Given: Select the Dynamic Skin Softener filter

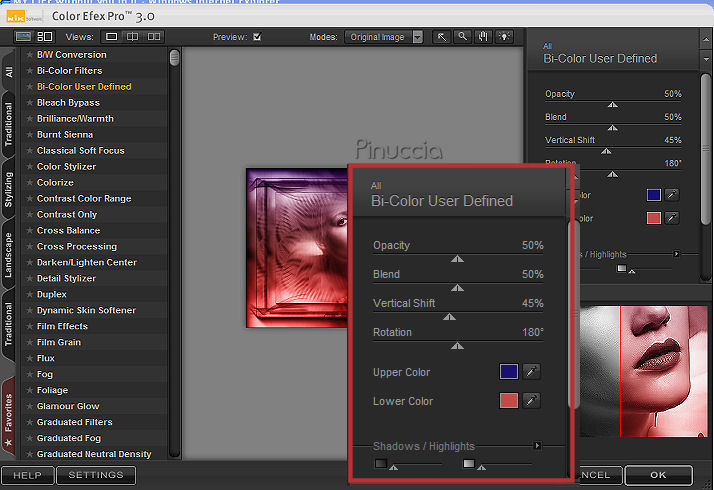Looking at the screenshot, I should point(86,310).
